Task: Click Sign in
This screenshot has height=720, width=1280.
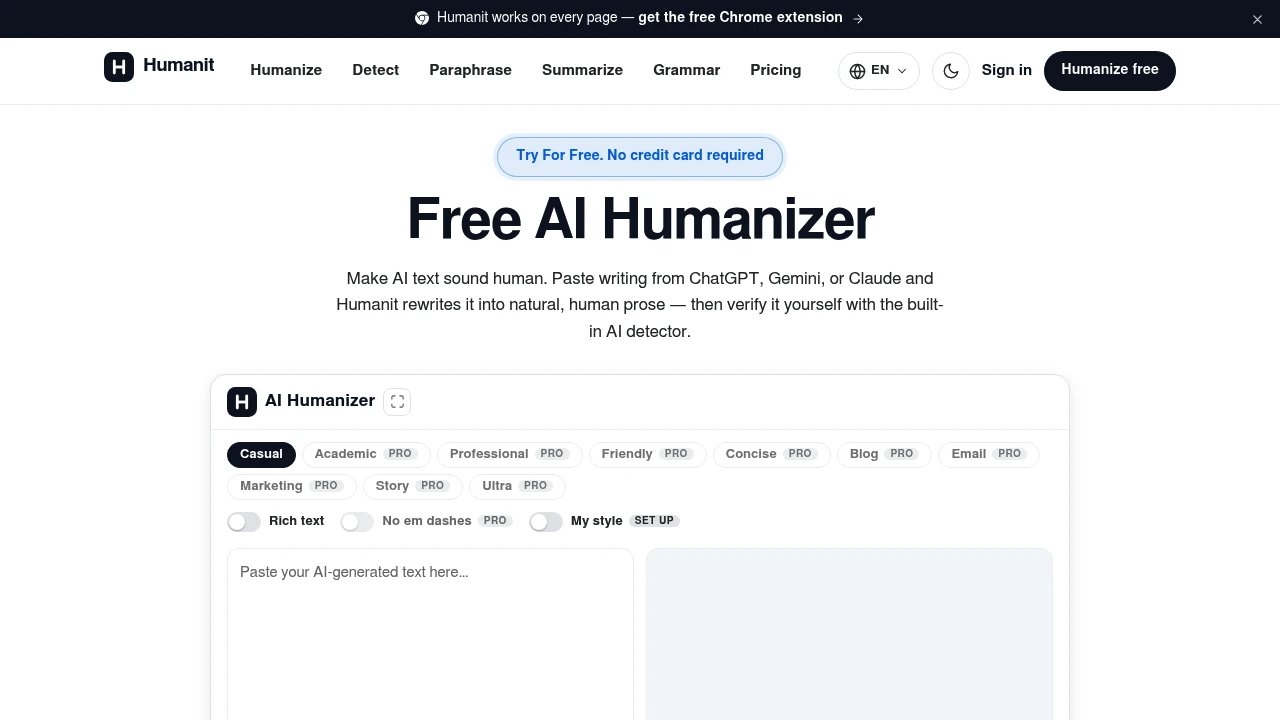Action: (x=1007, y=70)
